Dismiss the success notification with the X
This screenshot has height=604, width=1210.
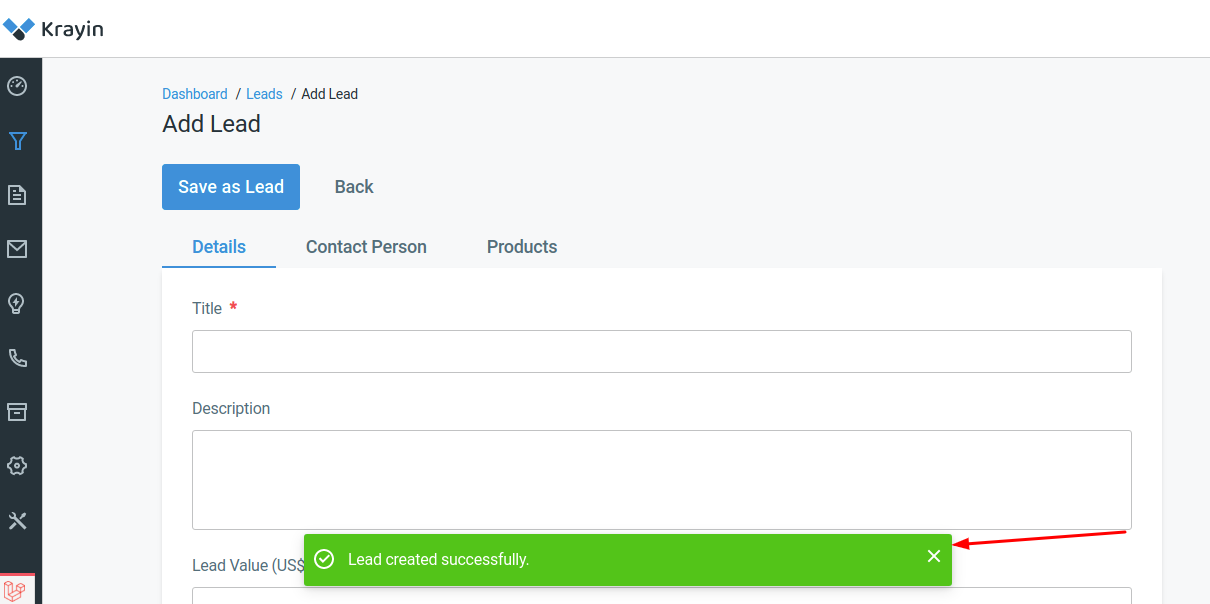pos(934,556)
